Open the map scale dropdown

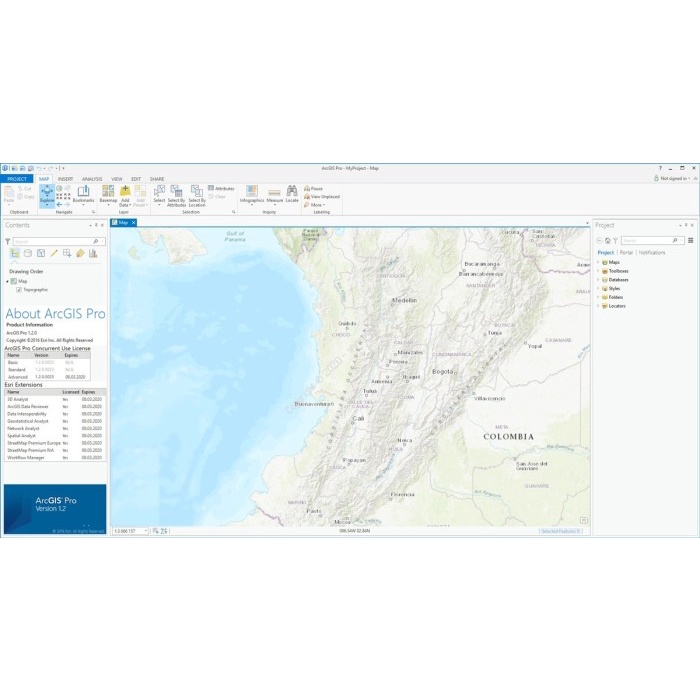coord(146,531)
